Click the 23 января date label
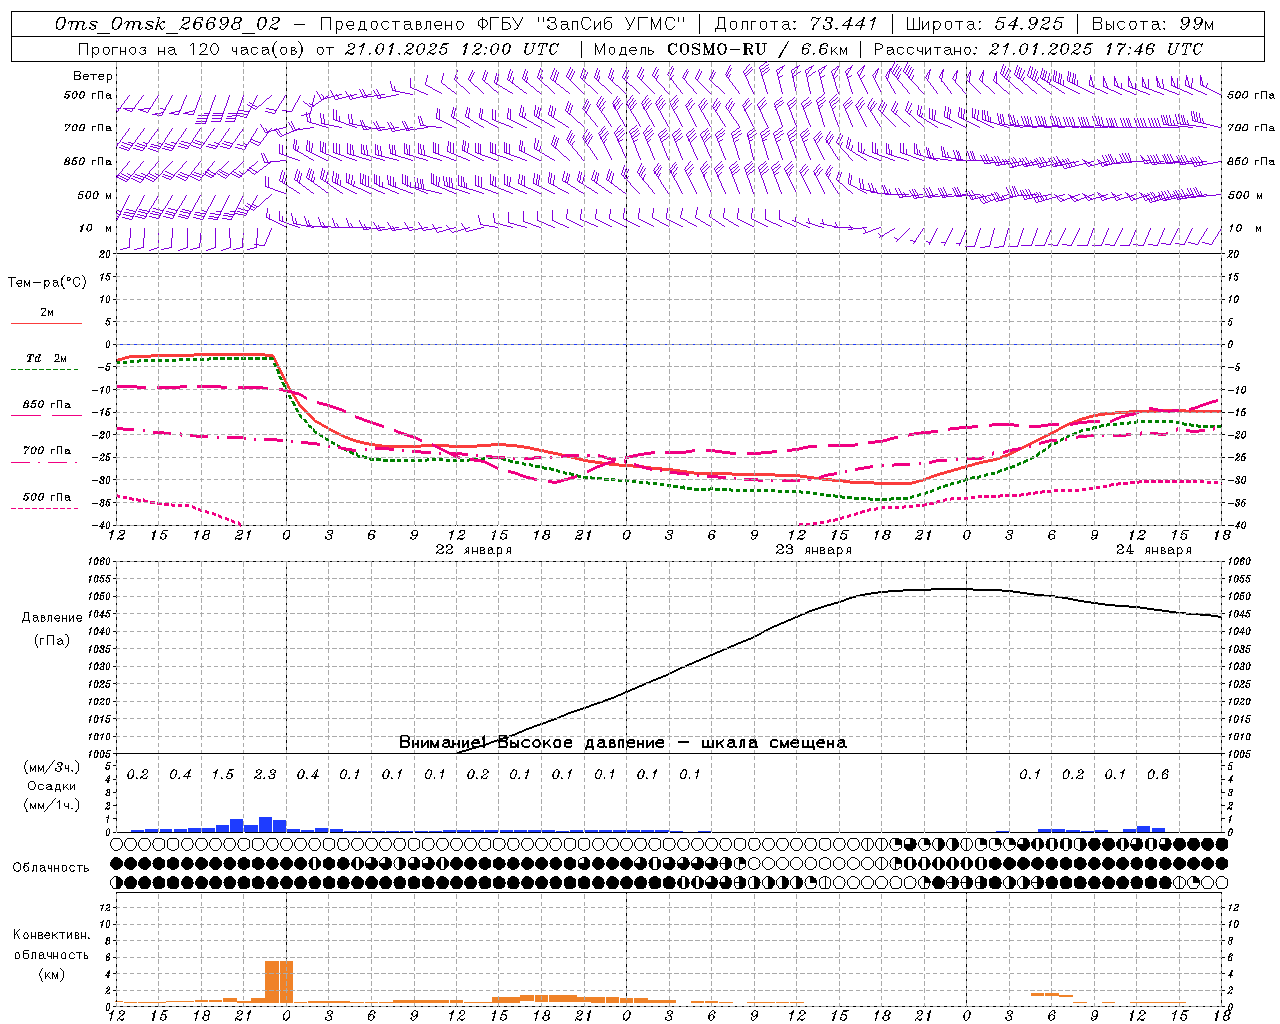This screenshot has height=1024, width=1280. tap(814, 550)
